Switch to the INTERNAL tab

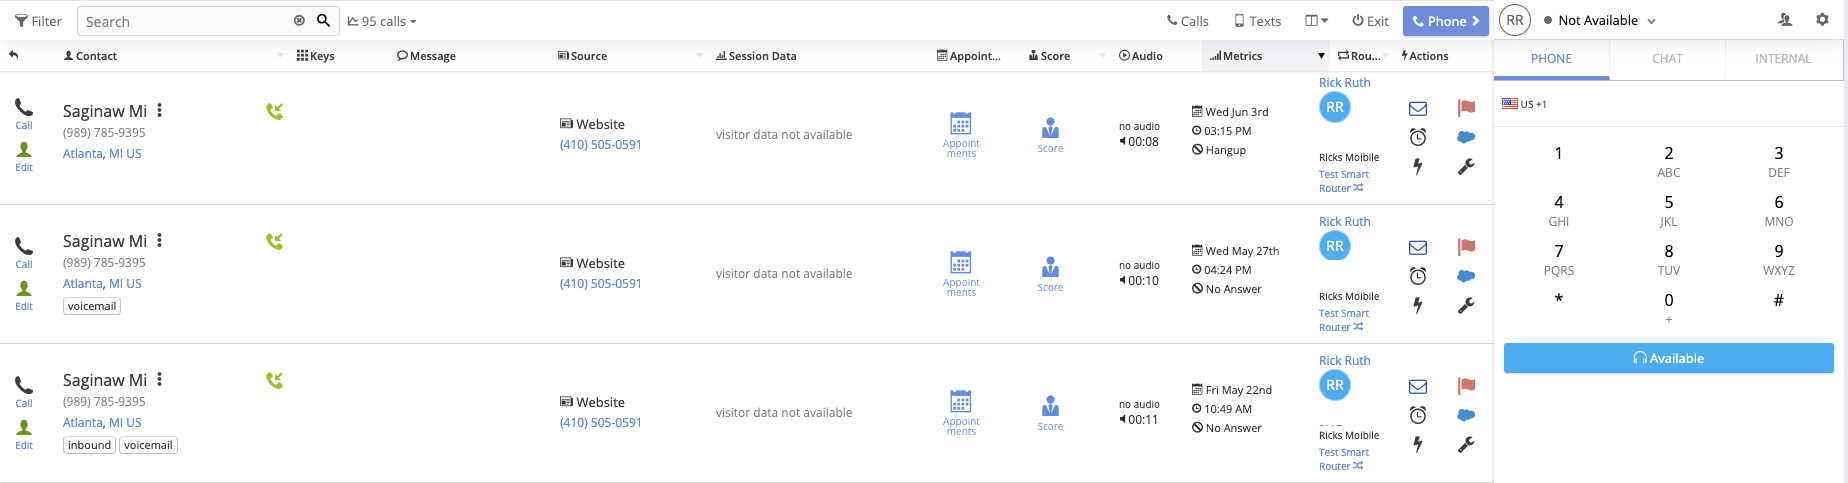pyautogui.click(x=1782, y=59)
